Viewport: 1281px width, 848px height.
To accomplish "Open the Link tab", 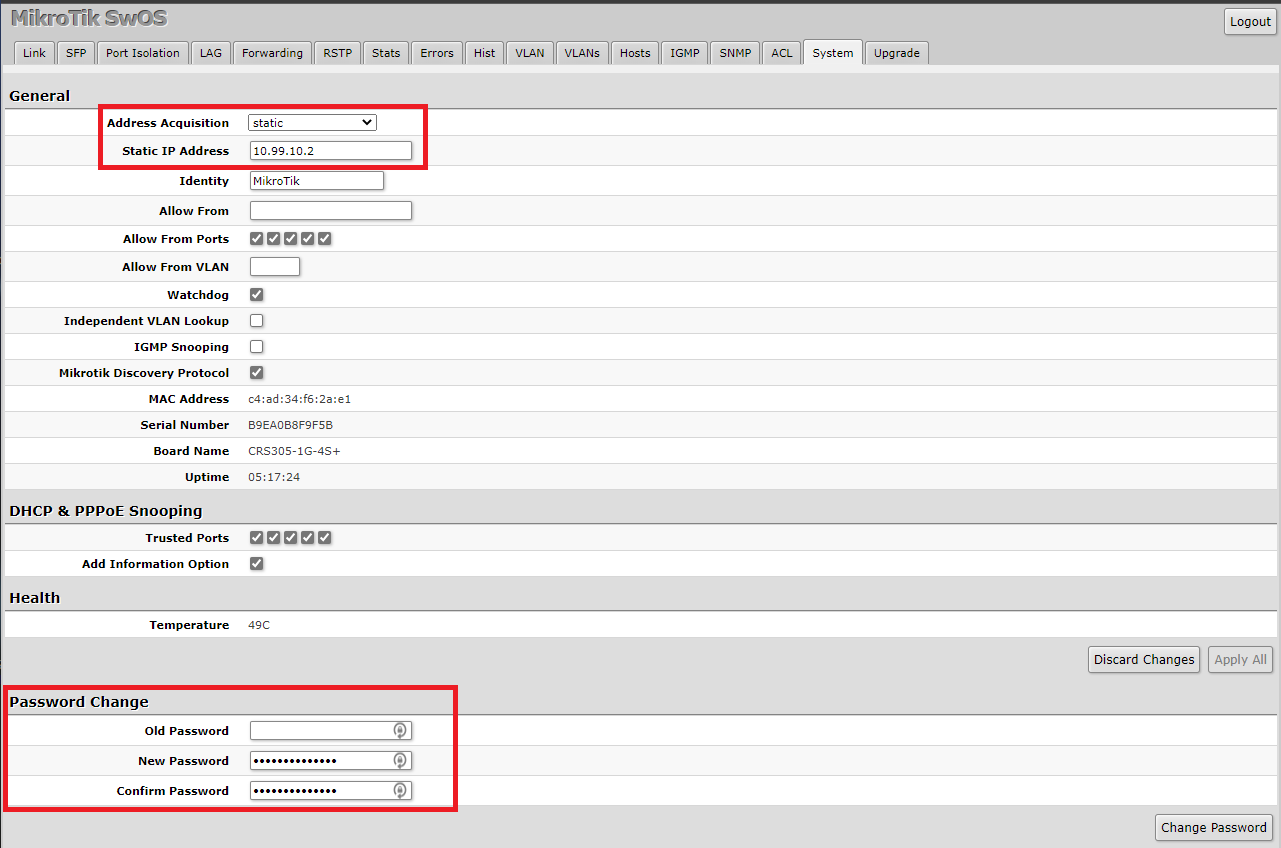I will pyautogui.click(x=34, y=53).
